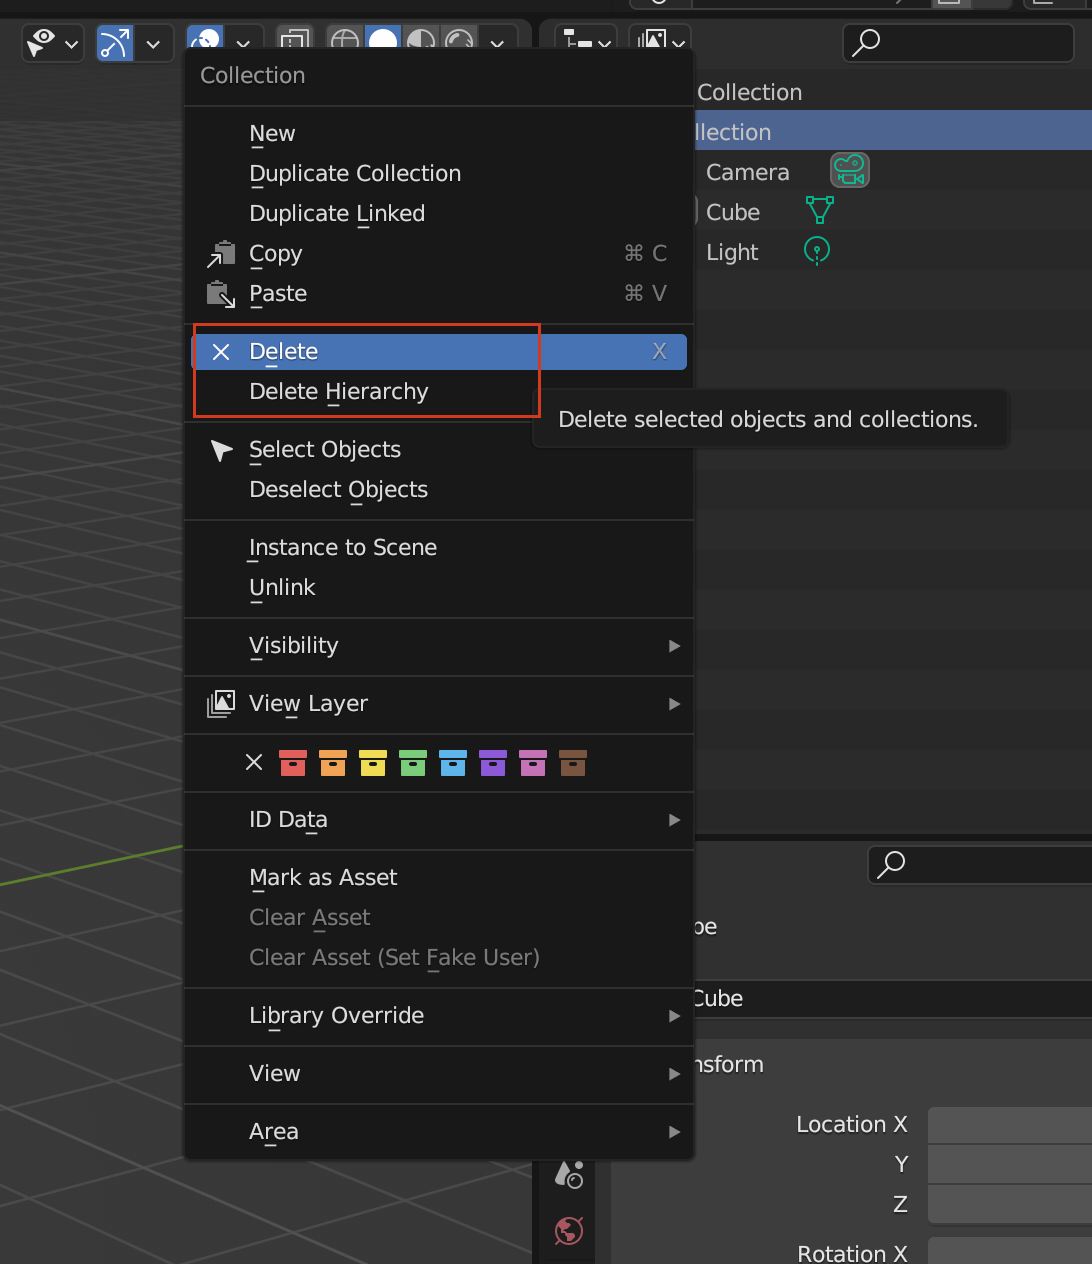Choose Delete Hierarchy from context menu
Image resolution: width=1092 pixels, height=1264 pixels.
coord(338,392)
